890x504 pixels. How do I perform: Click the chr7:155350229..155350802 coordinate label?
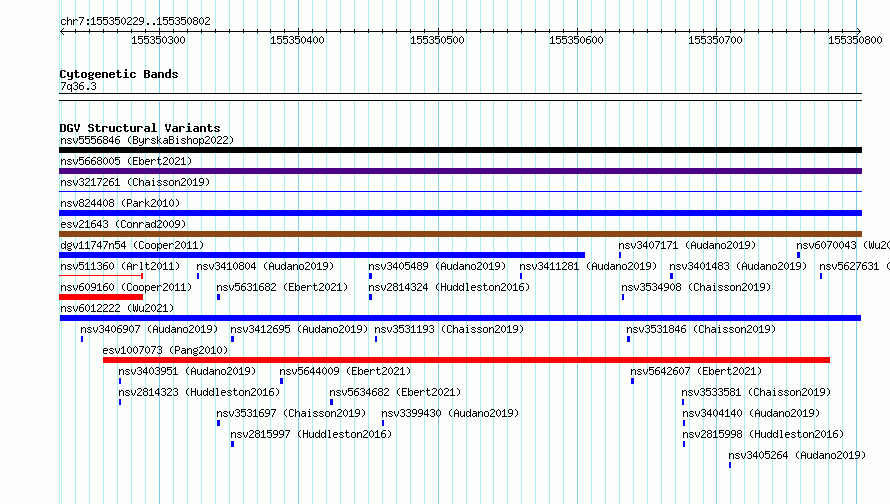click(x=135, y=21)
